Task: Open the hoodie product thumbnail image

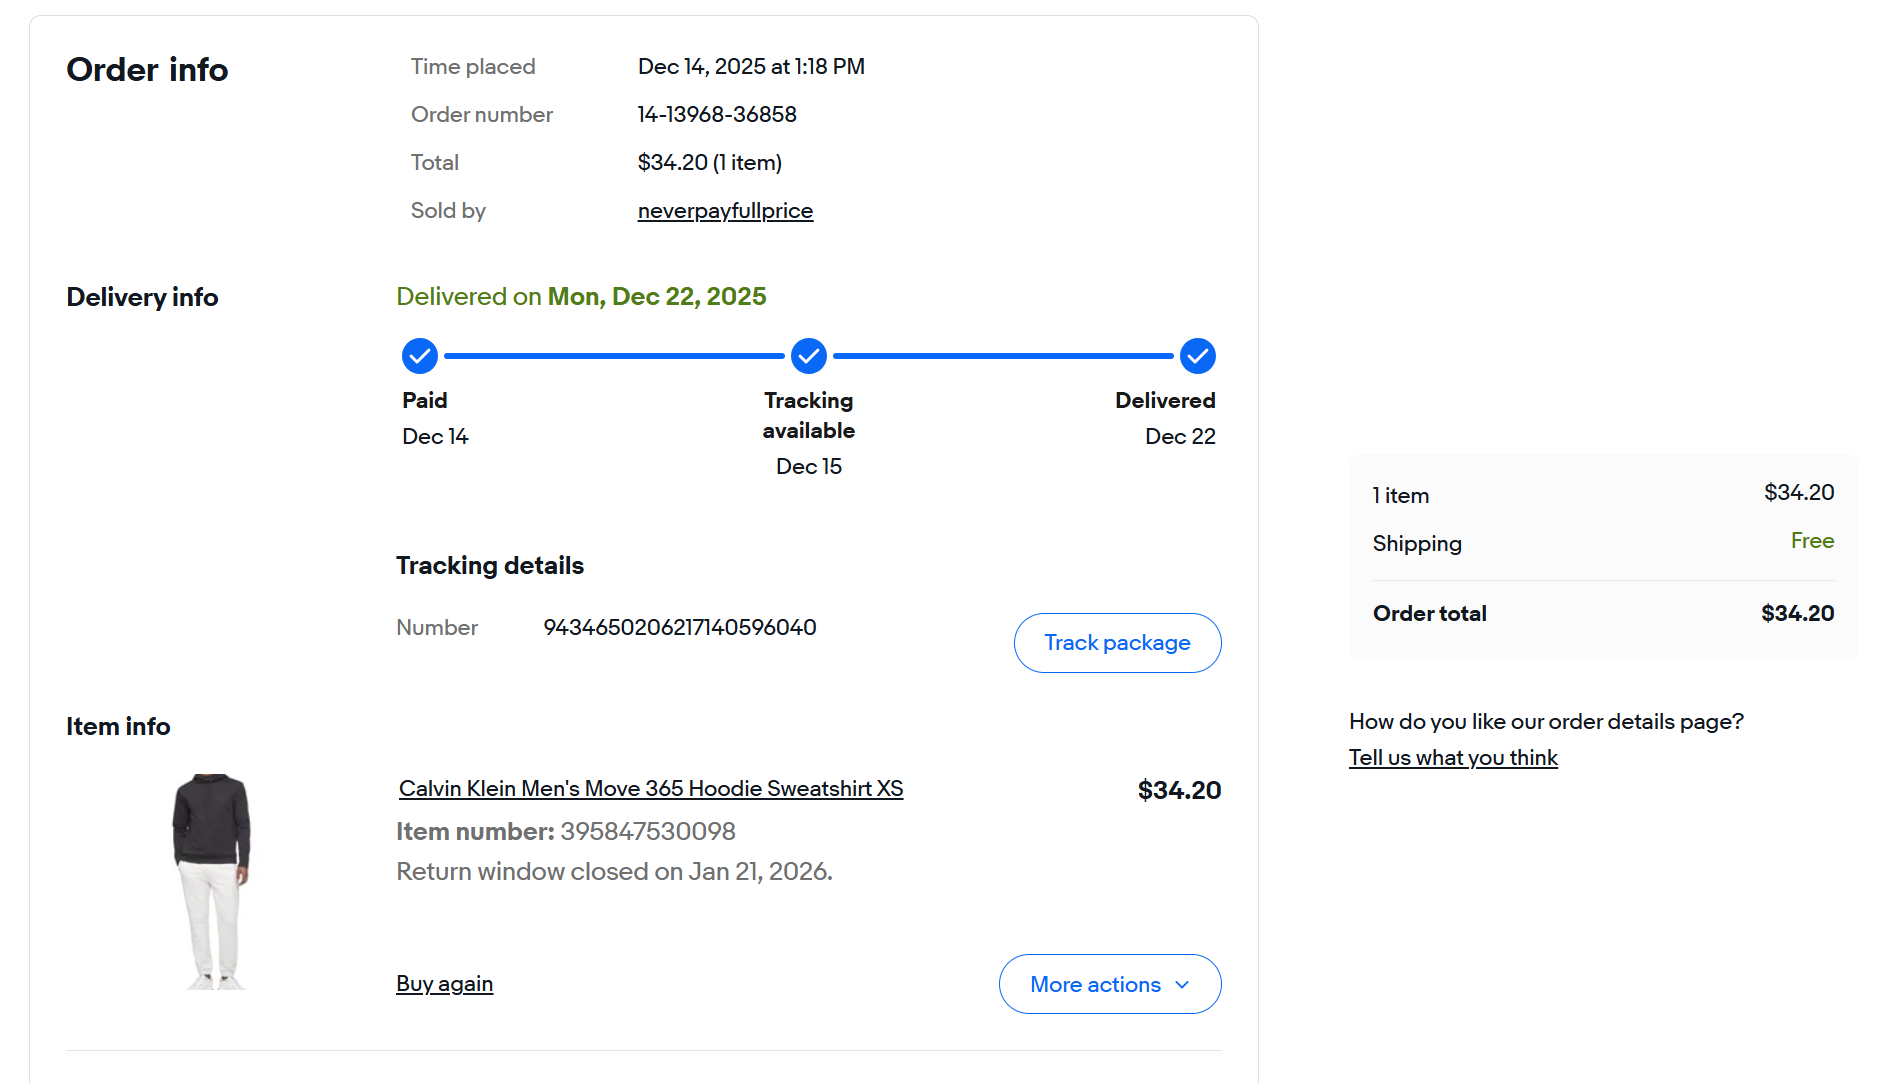Action: tap(211, 881)
